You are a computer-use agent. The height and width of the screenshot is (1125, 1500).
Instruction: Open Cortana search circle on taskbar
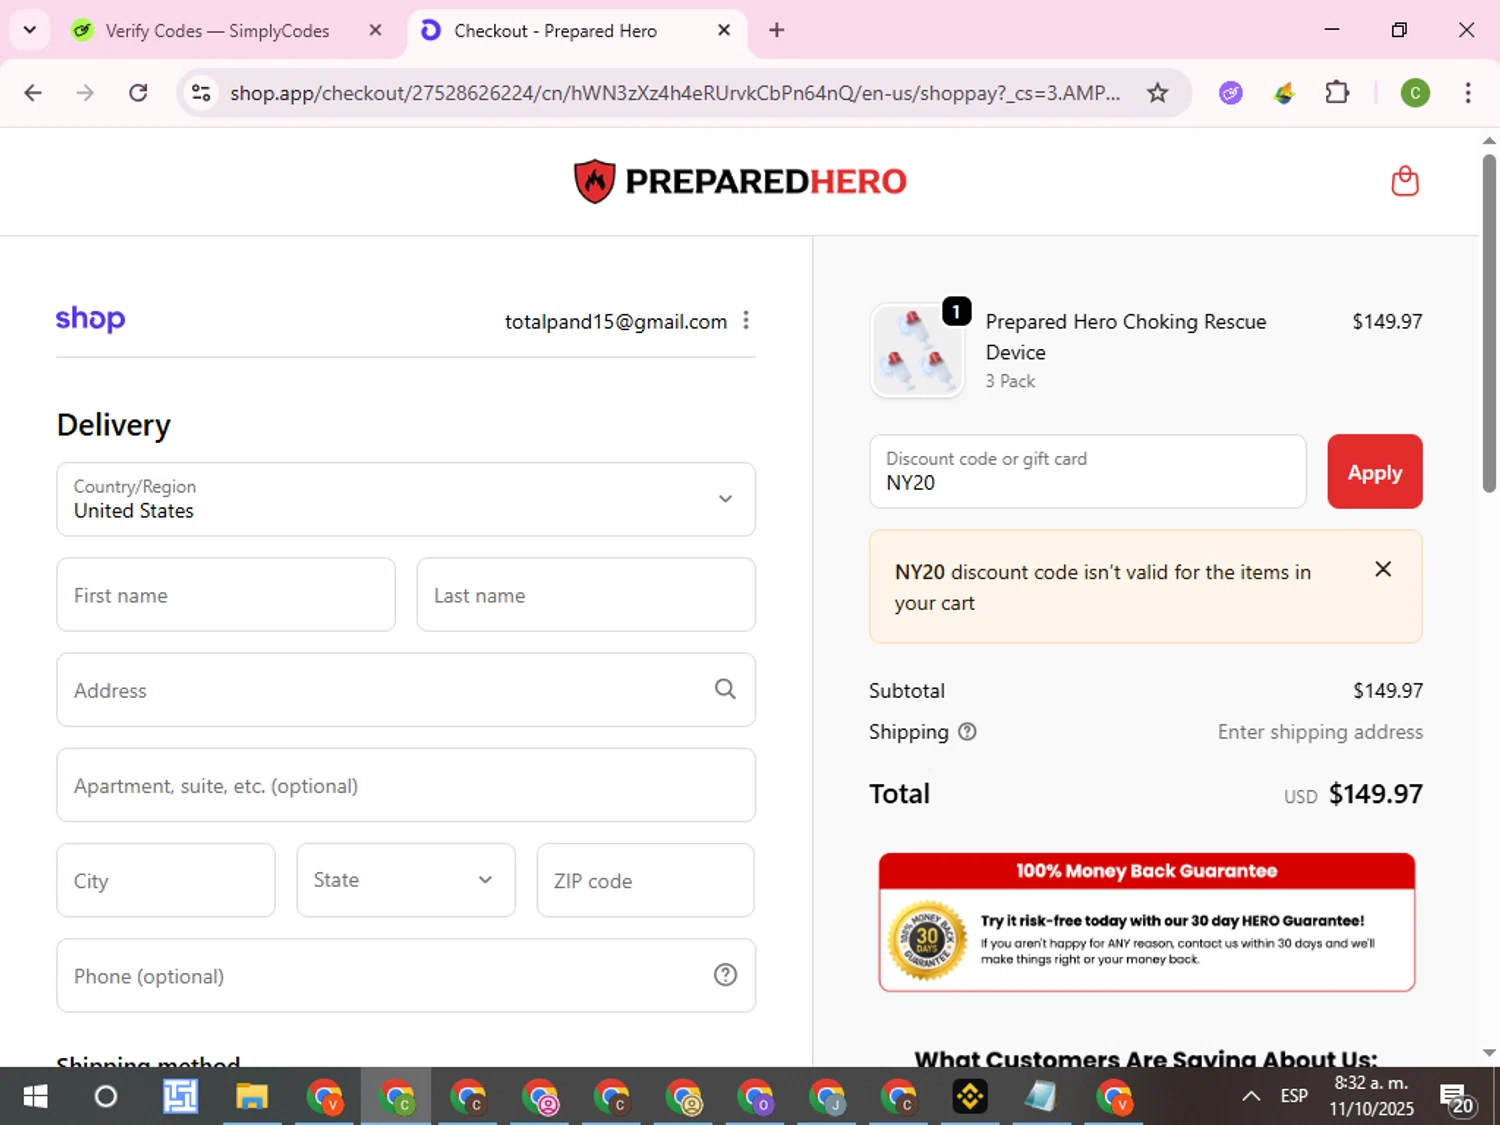105,1097
